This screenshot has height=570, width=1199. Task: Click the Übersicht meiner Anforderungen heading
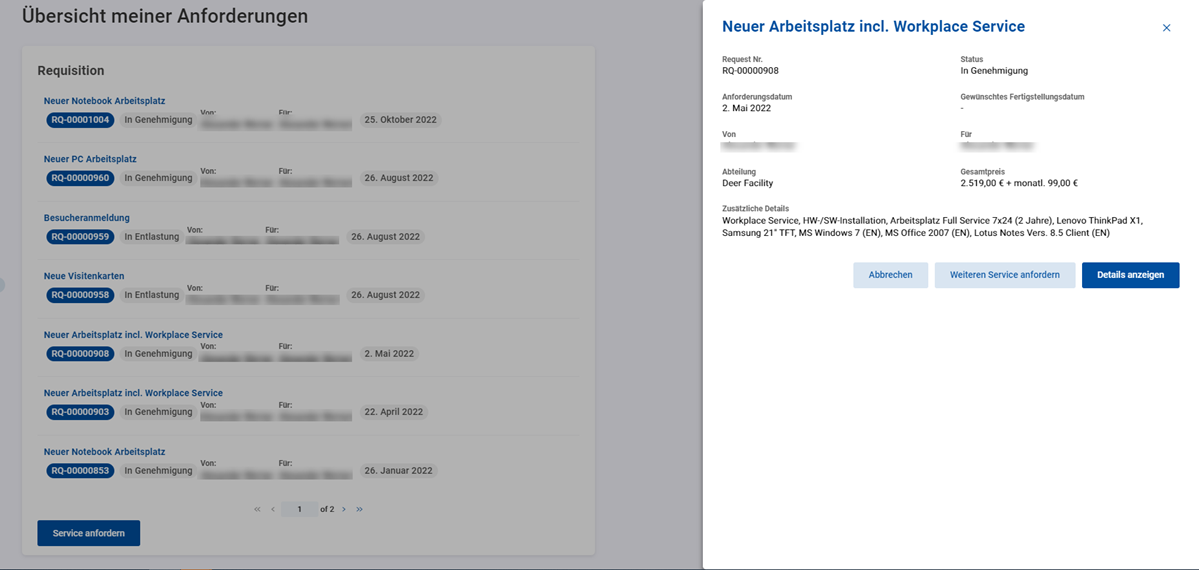pyautogui.click(x=165, y=15)
